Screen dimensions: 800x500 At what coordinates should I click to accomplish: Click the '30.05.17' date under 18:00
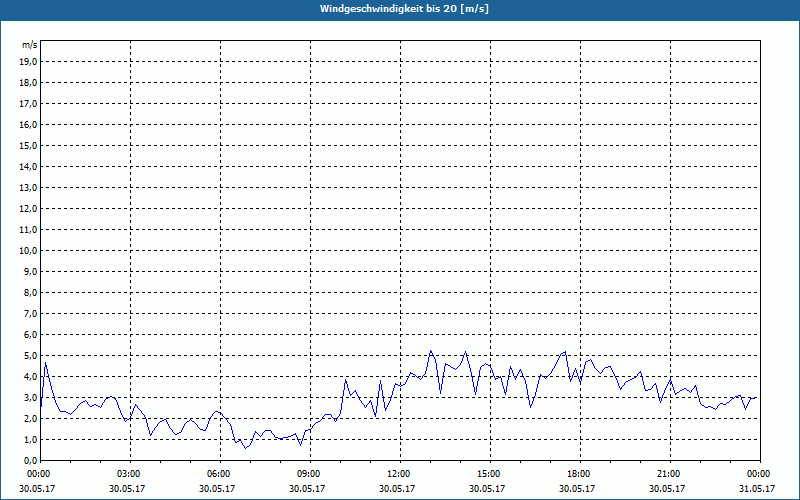point(577,488)
